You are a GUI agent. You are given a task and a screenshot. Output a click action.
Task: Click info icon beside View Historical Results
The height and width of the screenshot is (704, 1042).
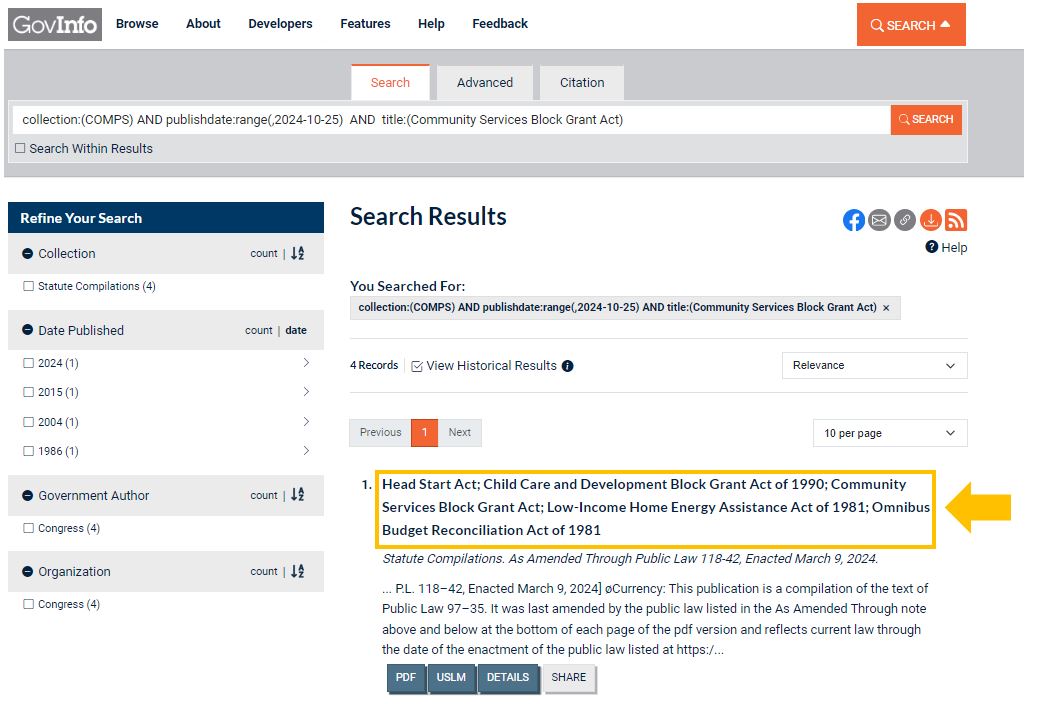[x=568, y=366]
